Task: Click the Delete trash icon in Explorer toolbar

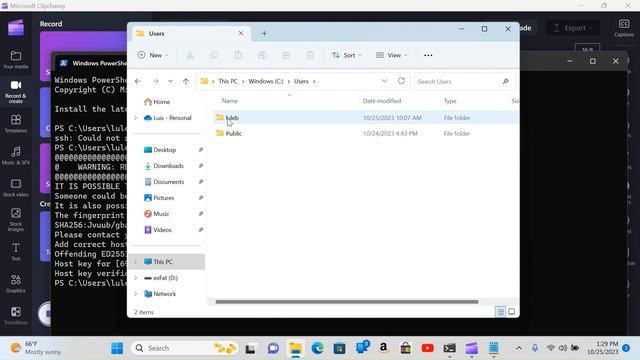Action: point(310,55)
